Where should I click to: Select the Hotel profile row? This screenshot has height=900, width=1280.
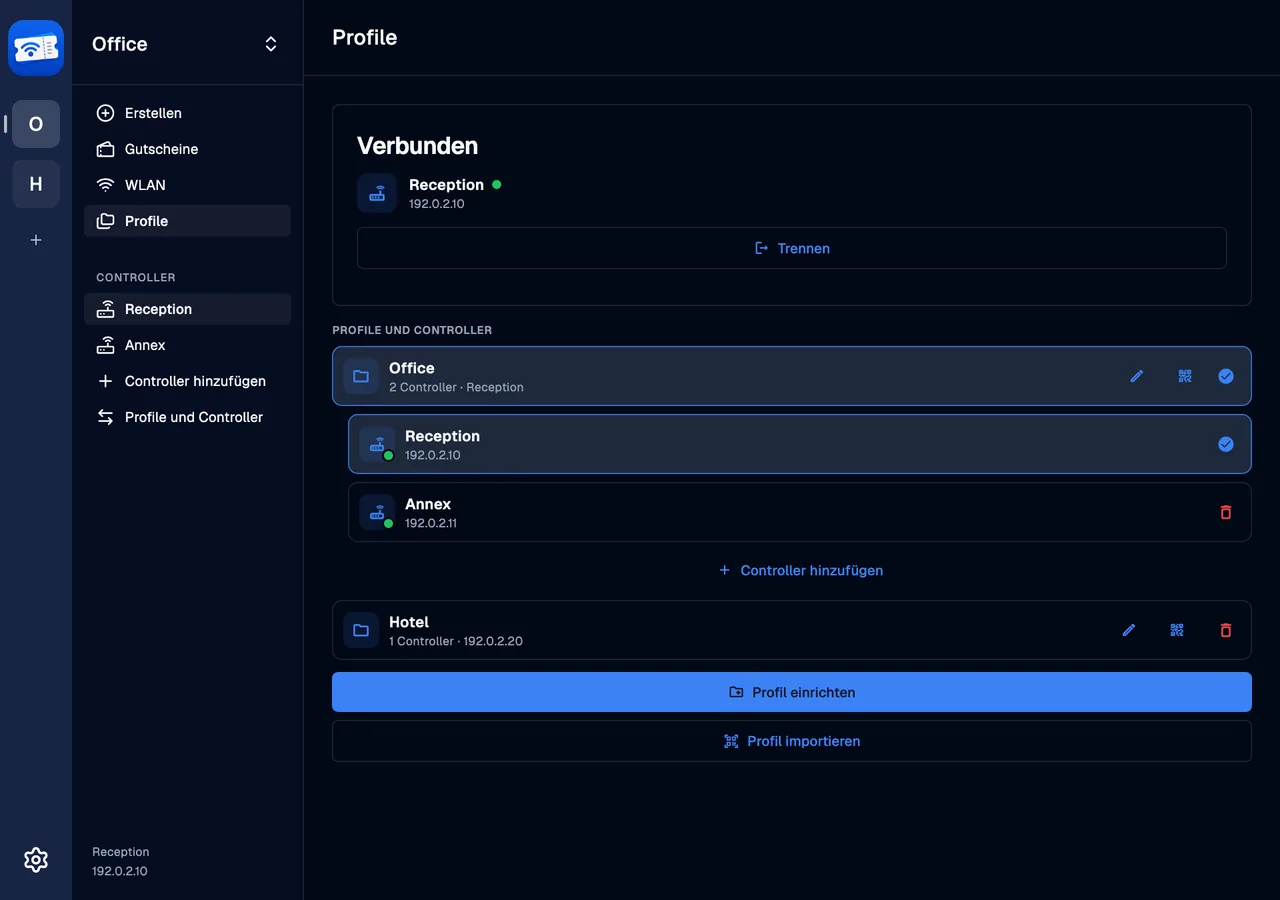792,630
